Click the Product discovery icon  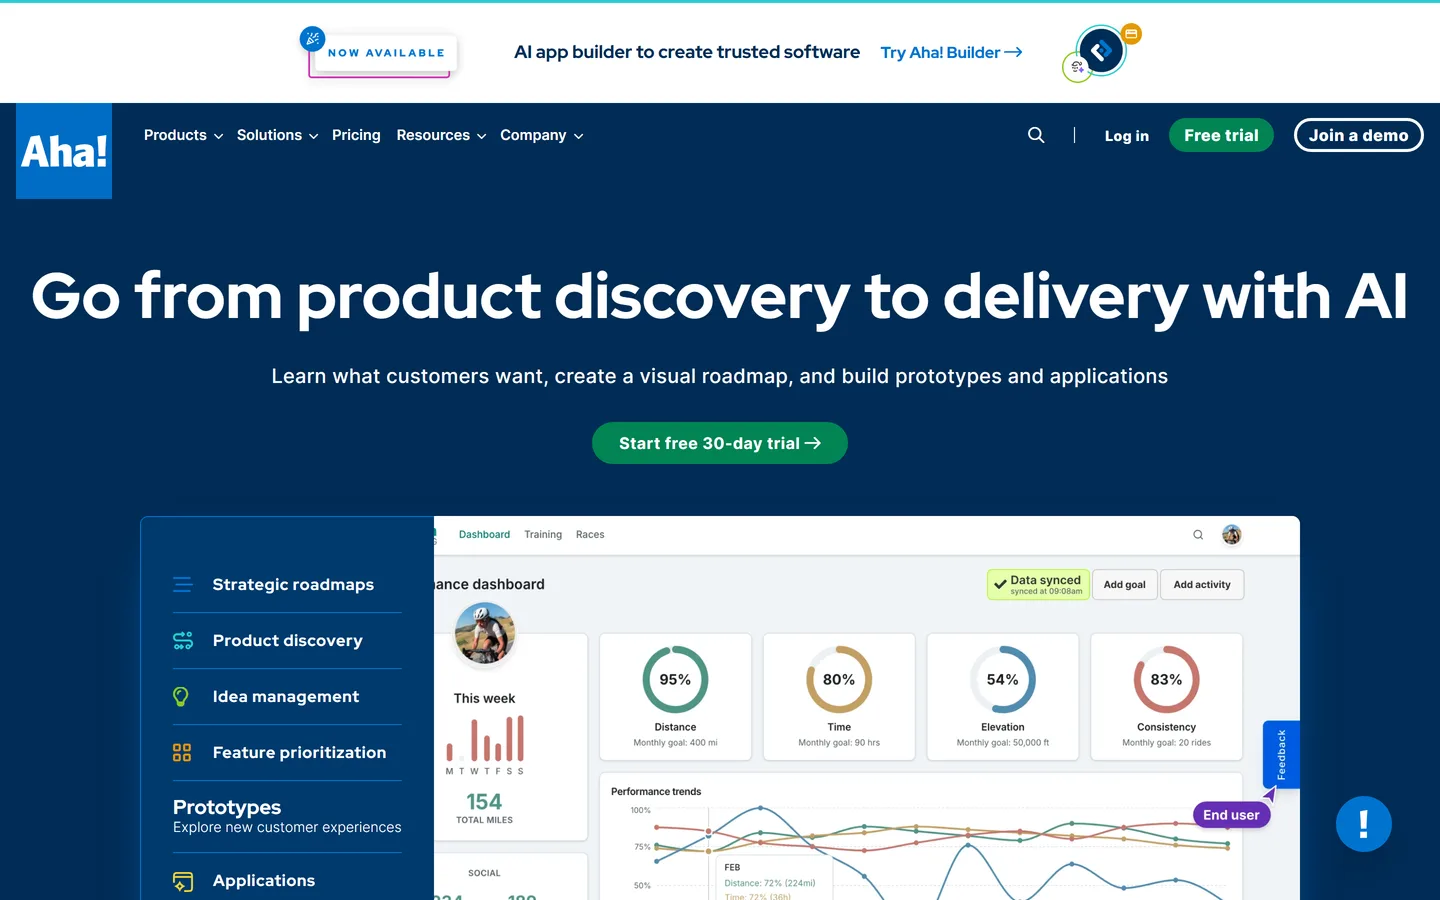pos(182,641)
